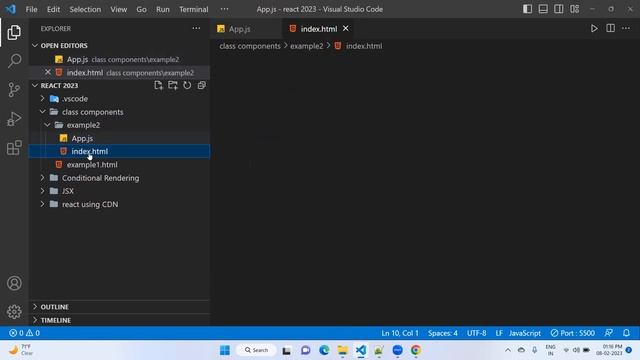640x360 pixels.
Task: Close the index.html editor tab
Action: (x=346, y=29)
